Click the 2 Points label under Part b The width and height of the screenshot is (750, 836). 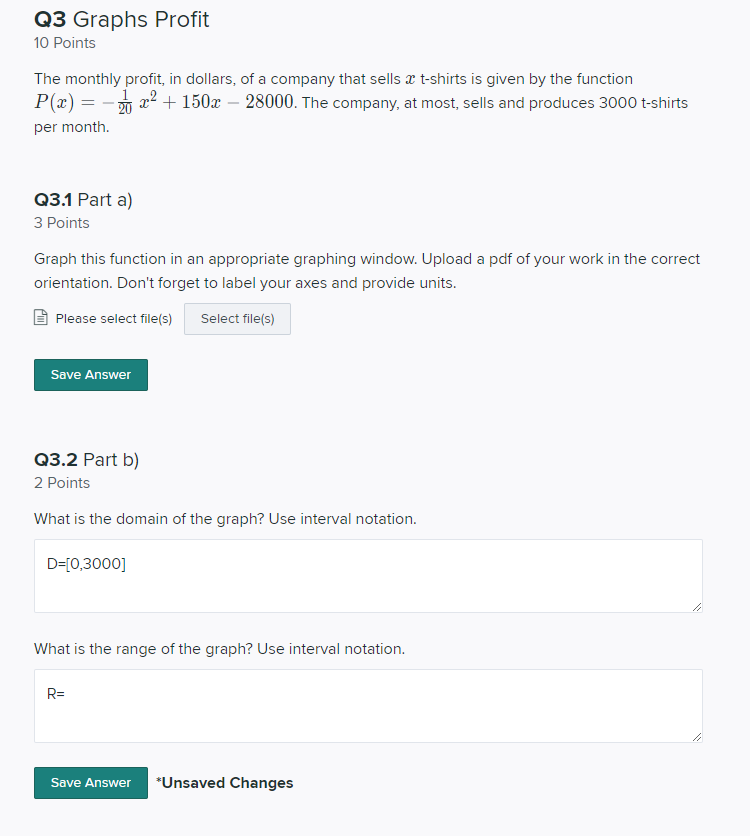61,483
